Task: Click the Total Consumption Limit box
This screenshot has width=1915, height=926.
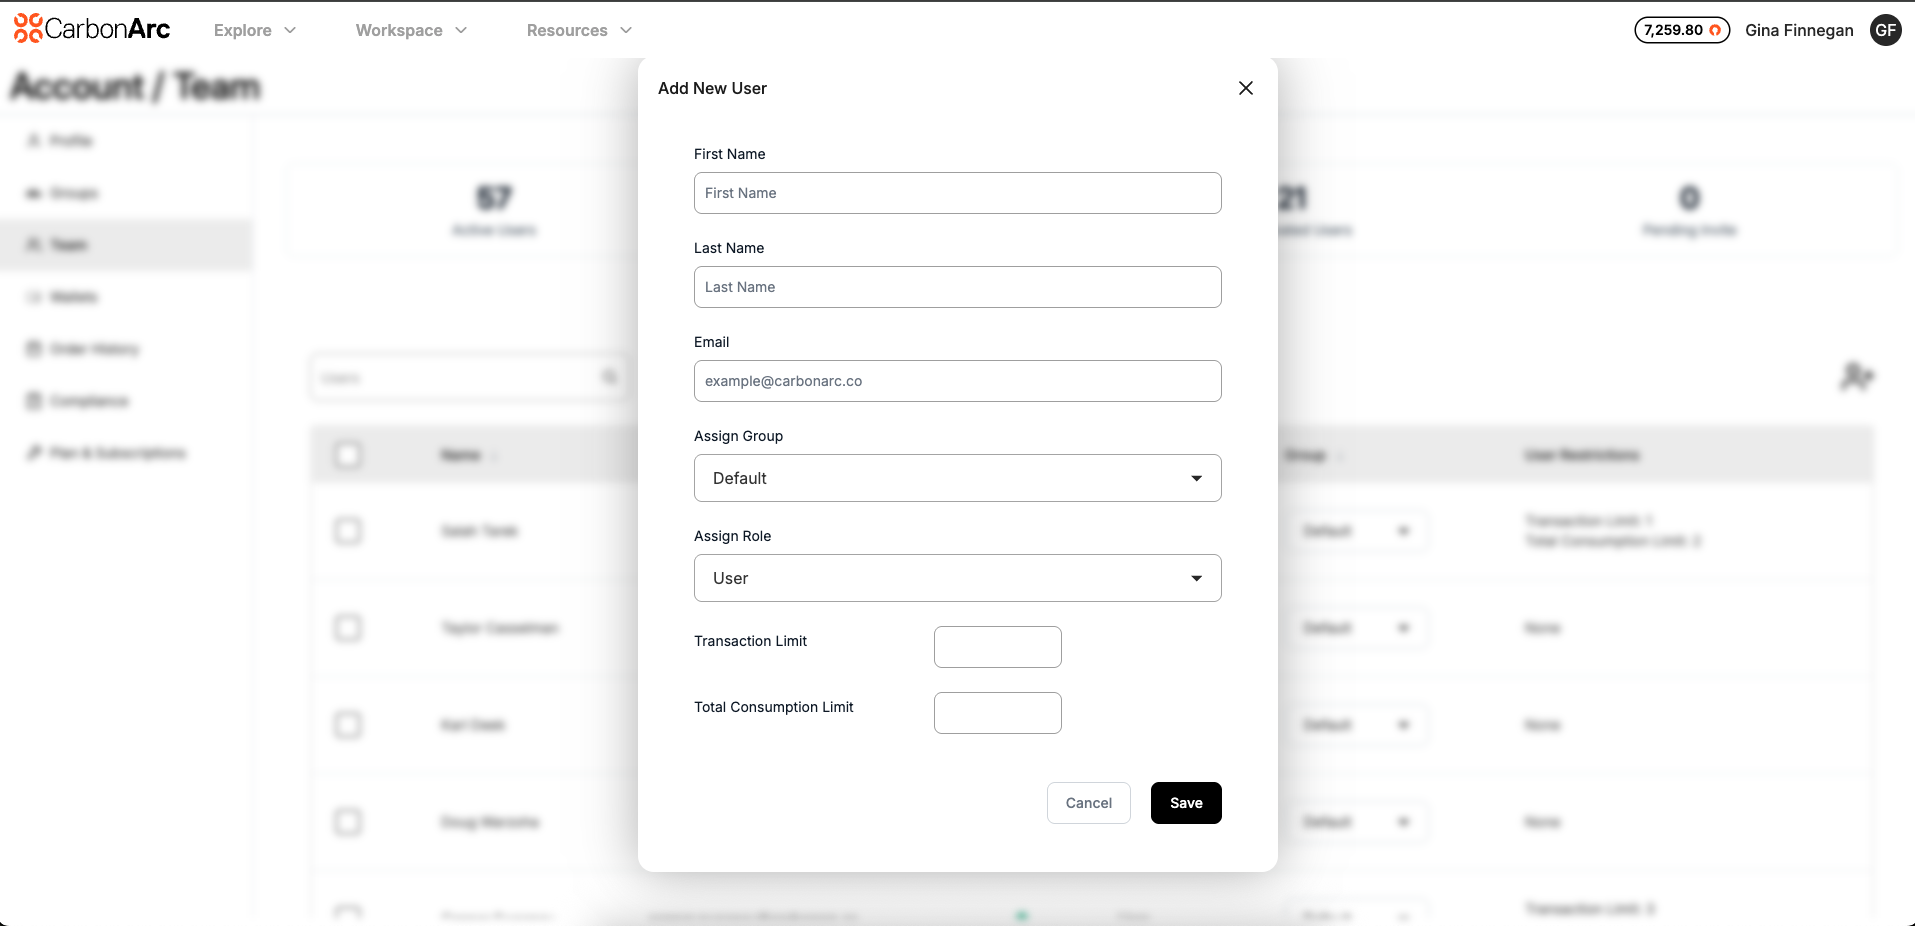Action: click(x=997, y=713)
